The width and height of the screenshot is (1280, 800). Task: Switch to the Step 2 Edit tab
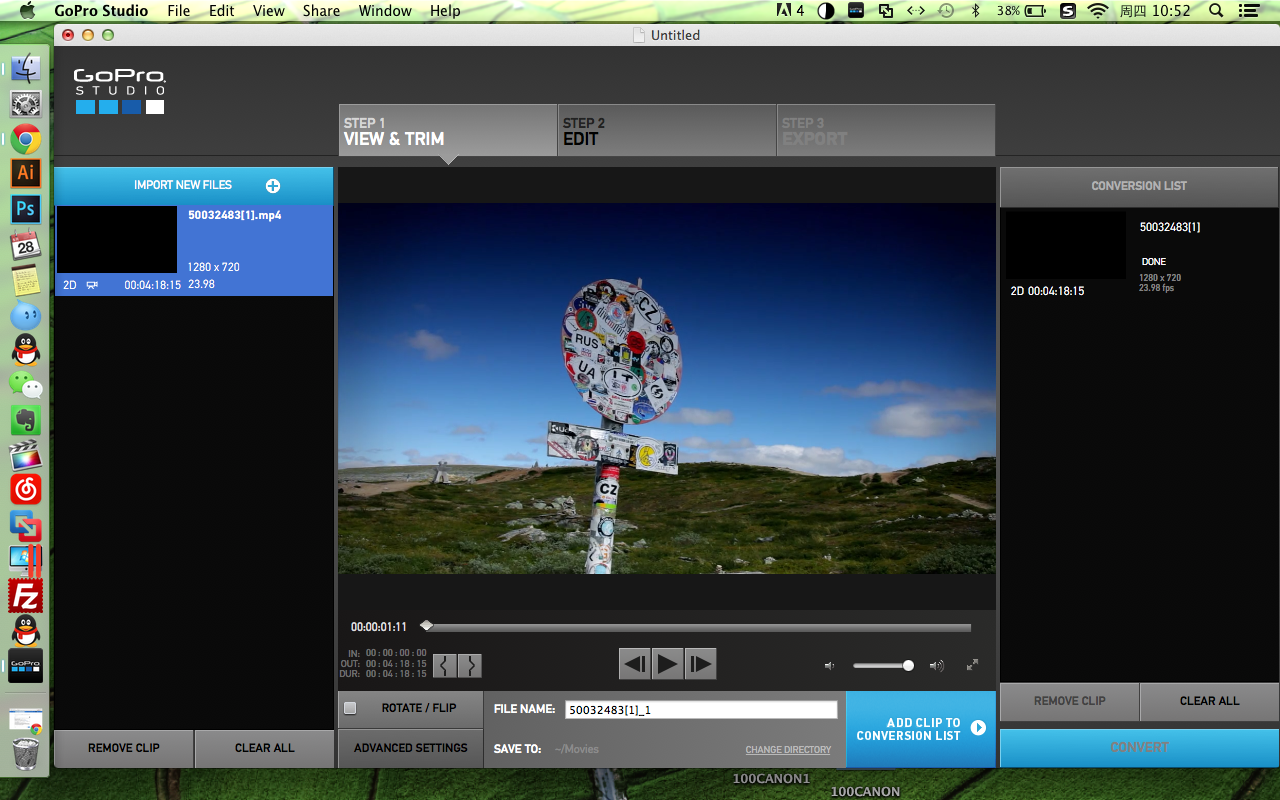tap(667, 130)
